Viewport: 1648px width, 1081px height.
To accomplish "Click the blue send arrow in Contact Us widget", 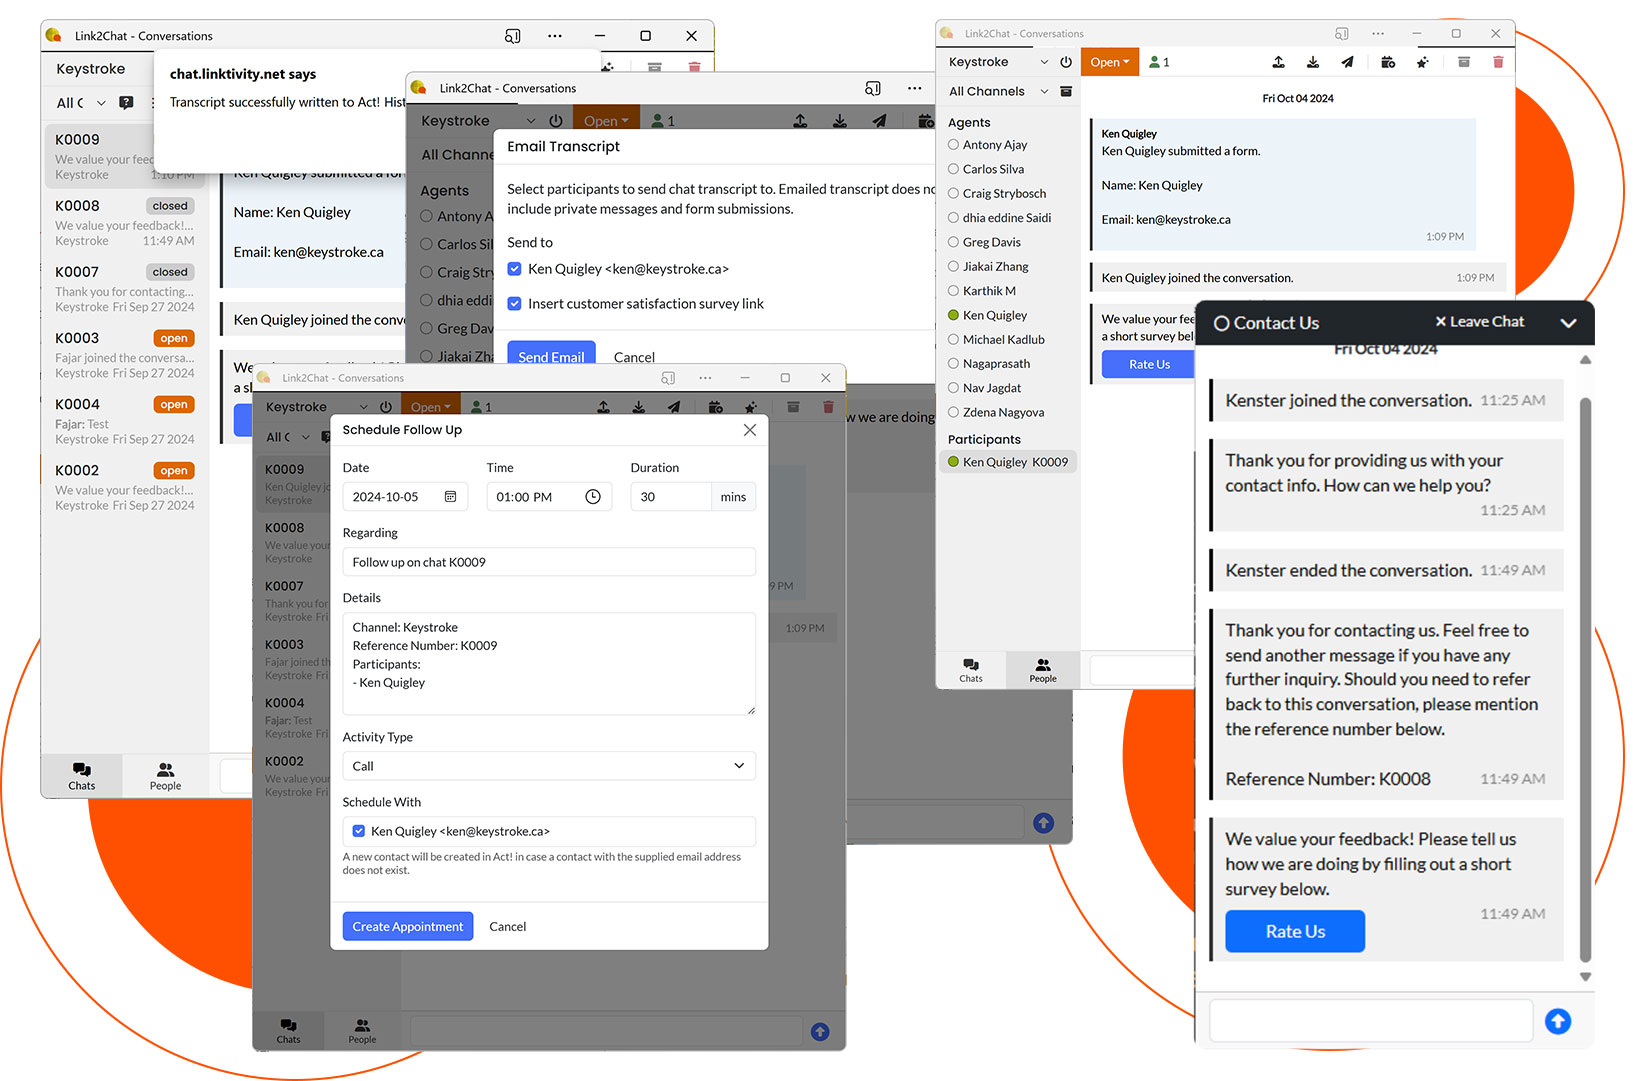I will 1558,1021.
